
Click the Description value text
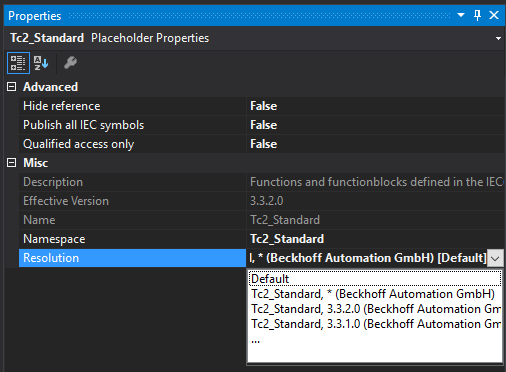point(376,182)
